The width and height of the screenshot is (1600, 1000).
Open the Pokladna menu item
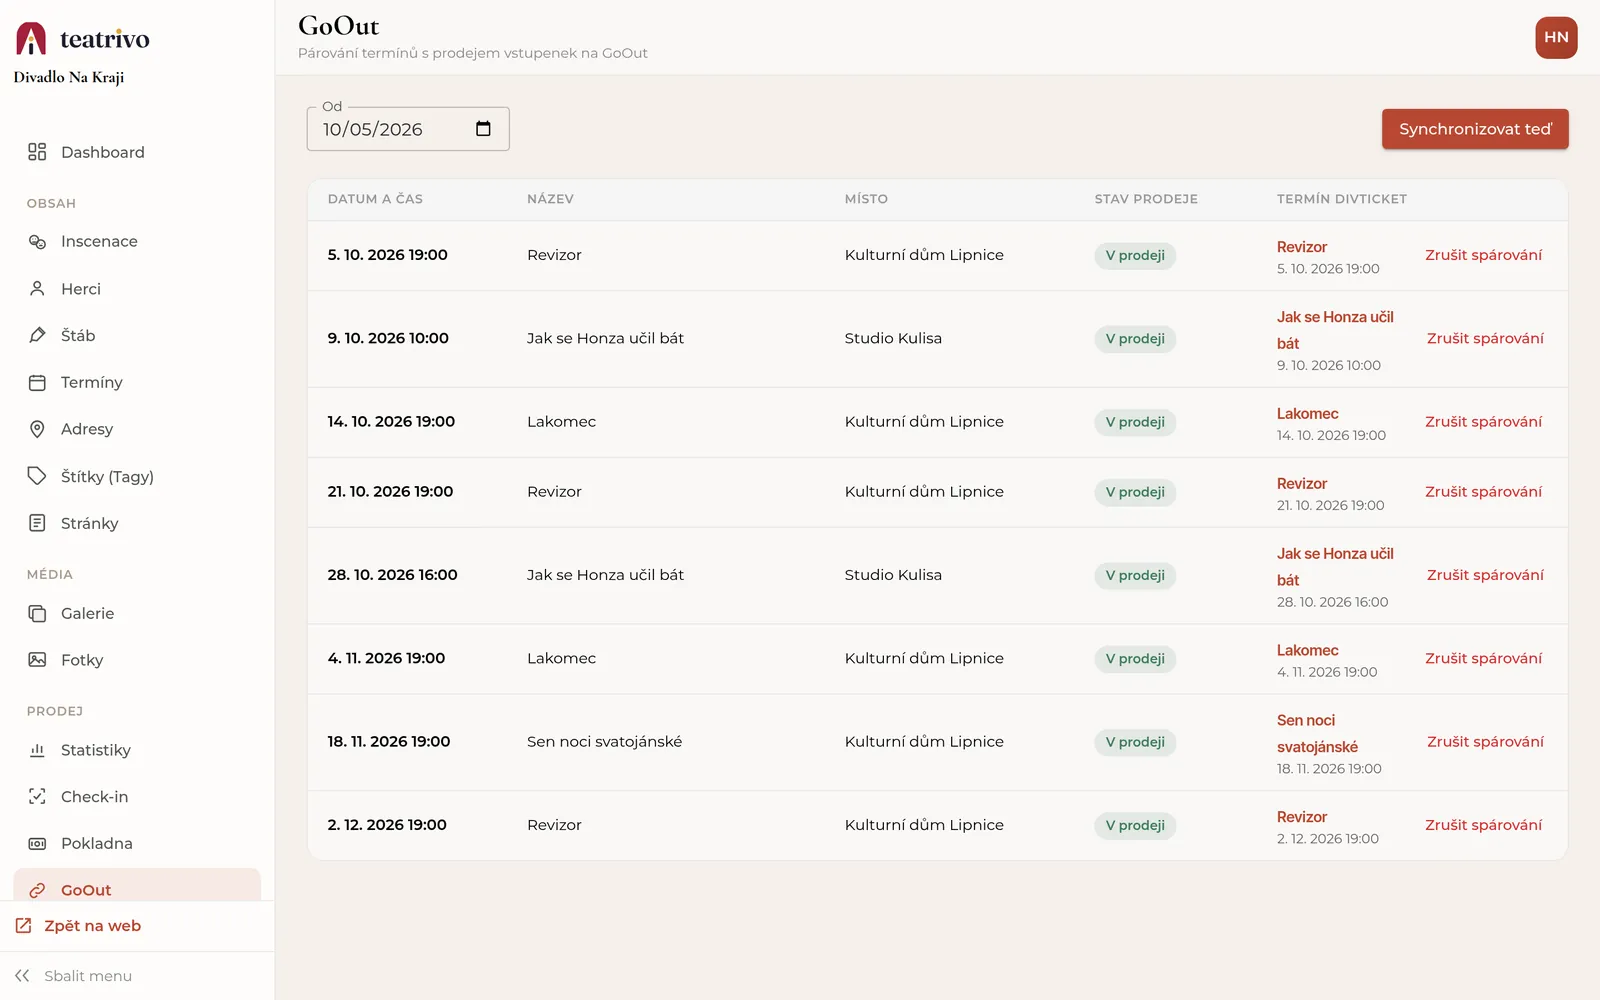coord(137,843)
